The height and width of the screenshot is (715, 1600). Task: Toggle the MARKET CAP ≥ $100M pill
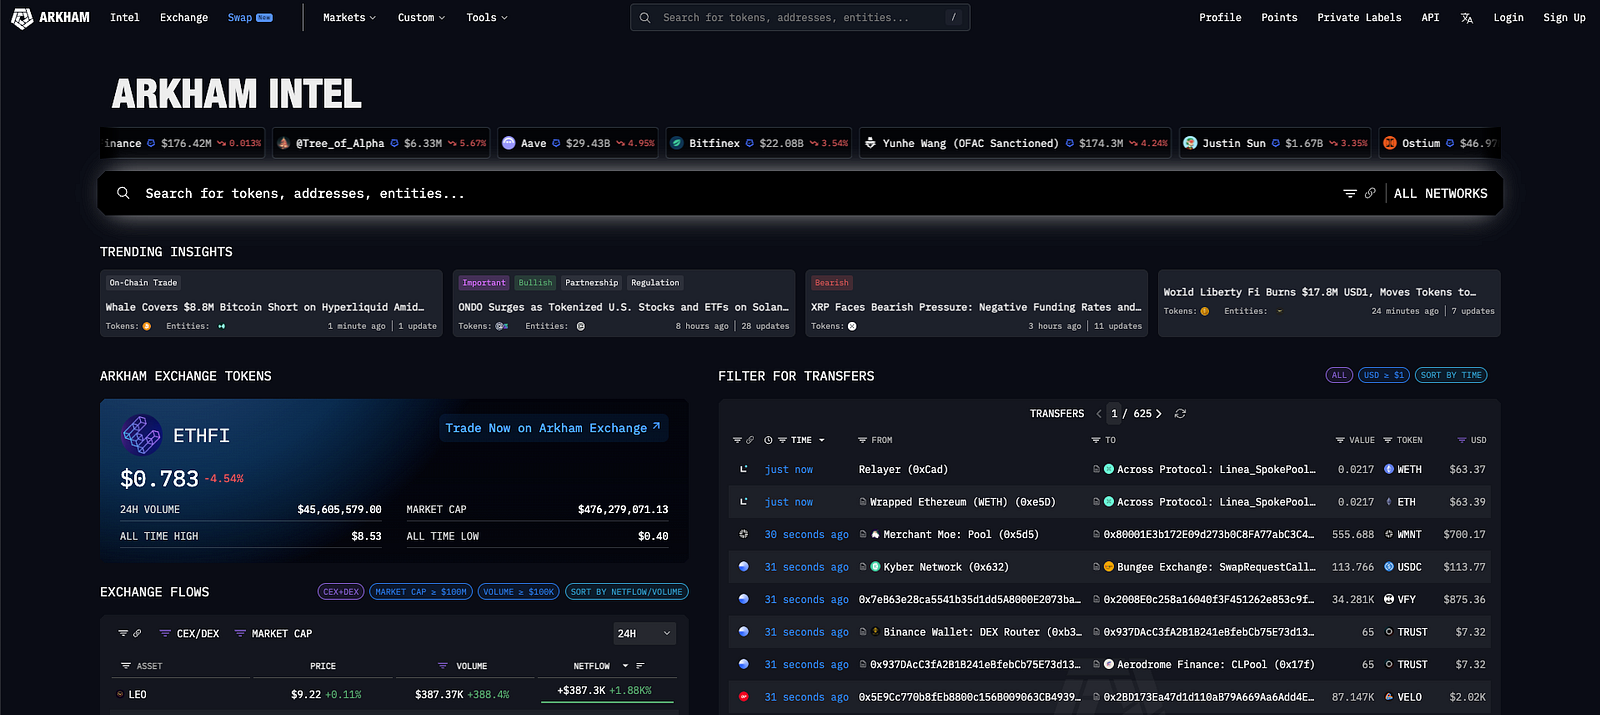[421, 592]
